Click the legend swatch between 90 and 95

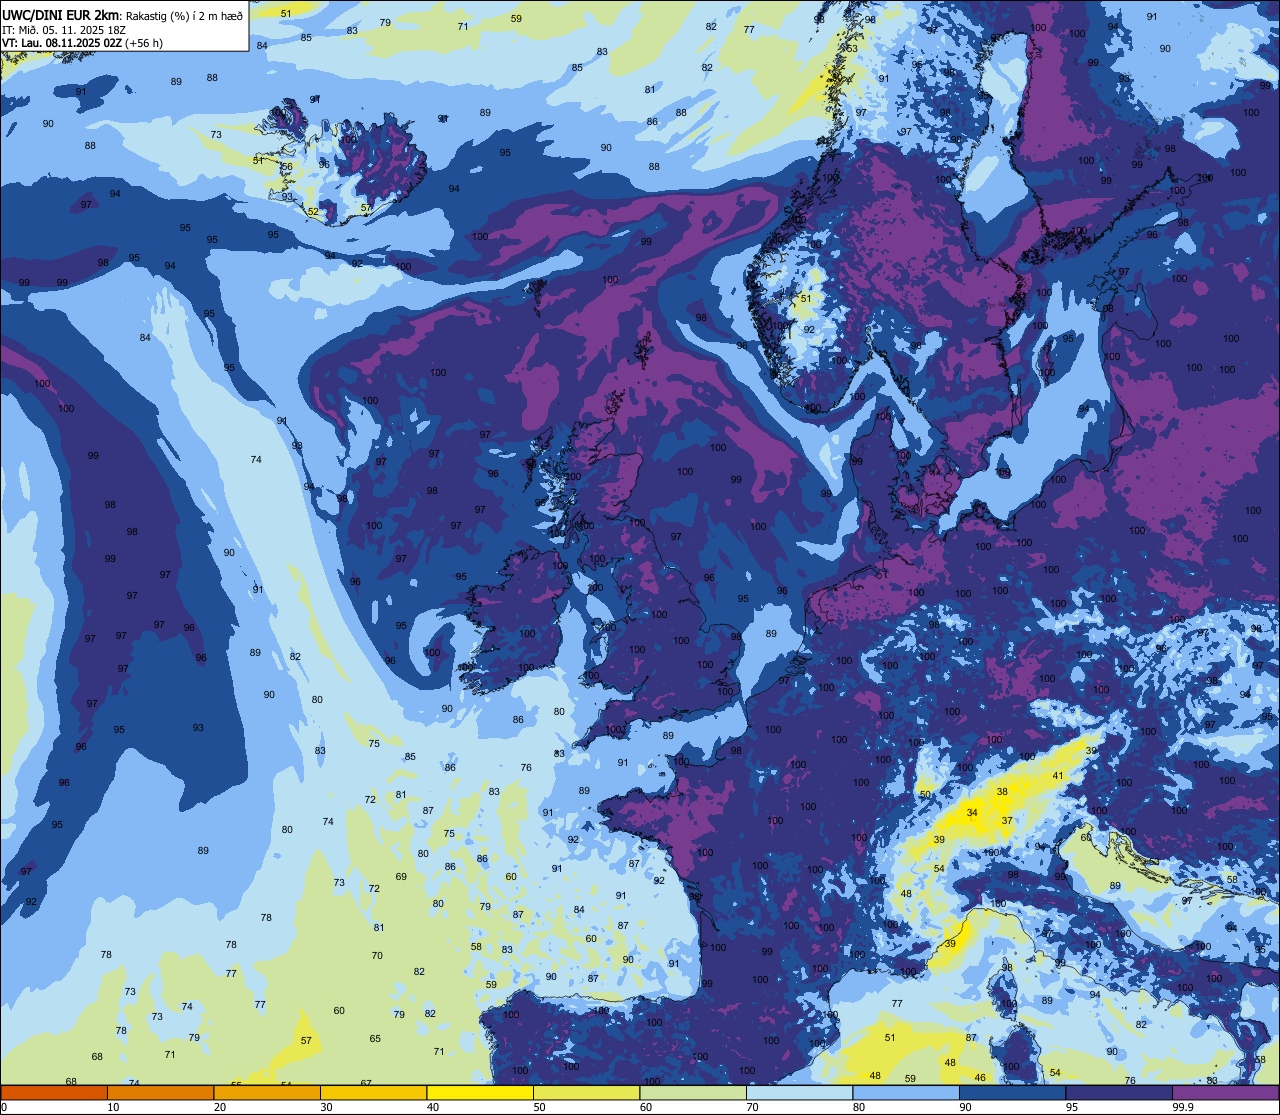point(1012,1092)
